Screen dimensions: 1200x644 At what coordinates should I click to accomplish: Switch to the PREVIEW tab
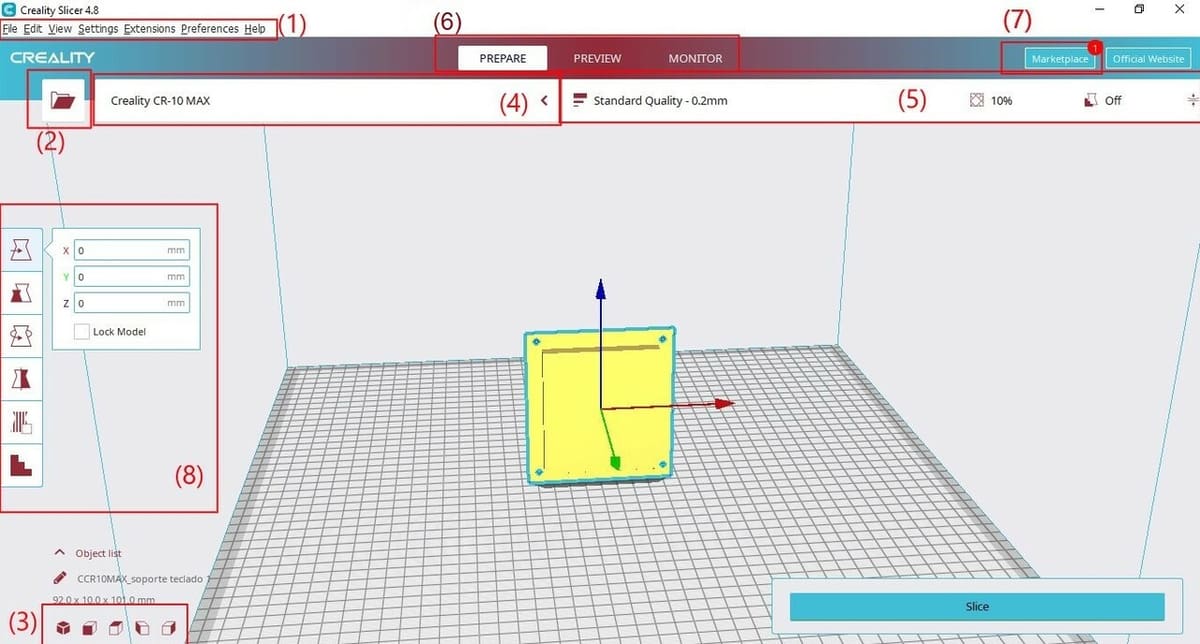click(597, 58)
